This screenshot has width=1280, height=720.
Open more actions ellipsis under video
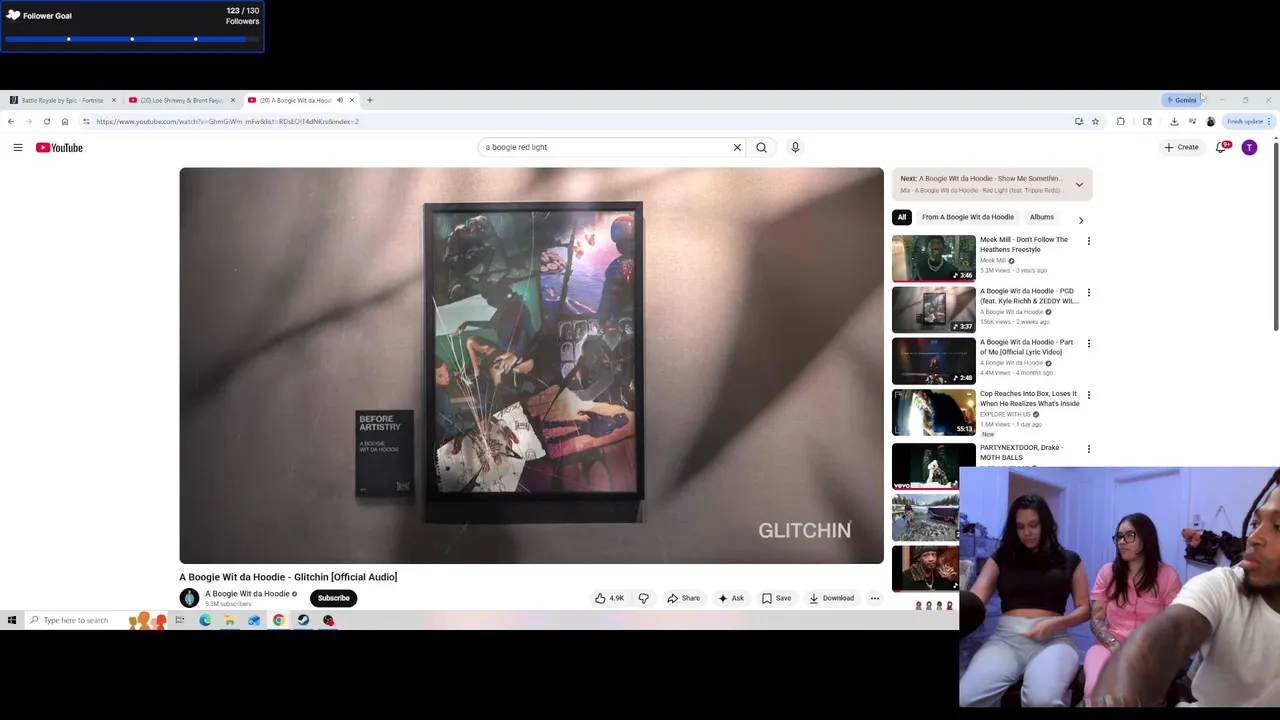coord(874,598)
